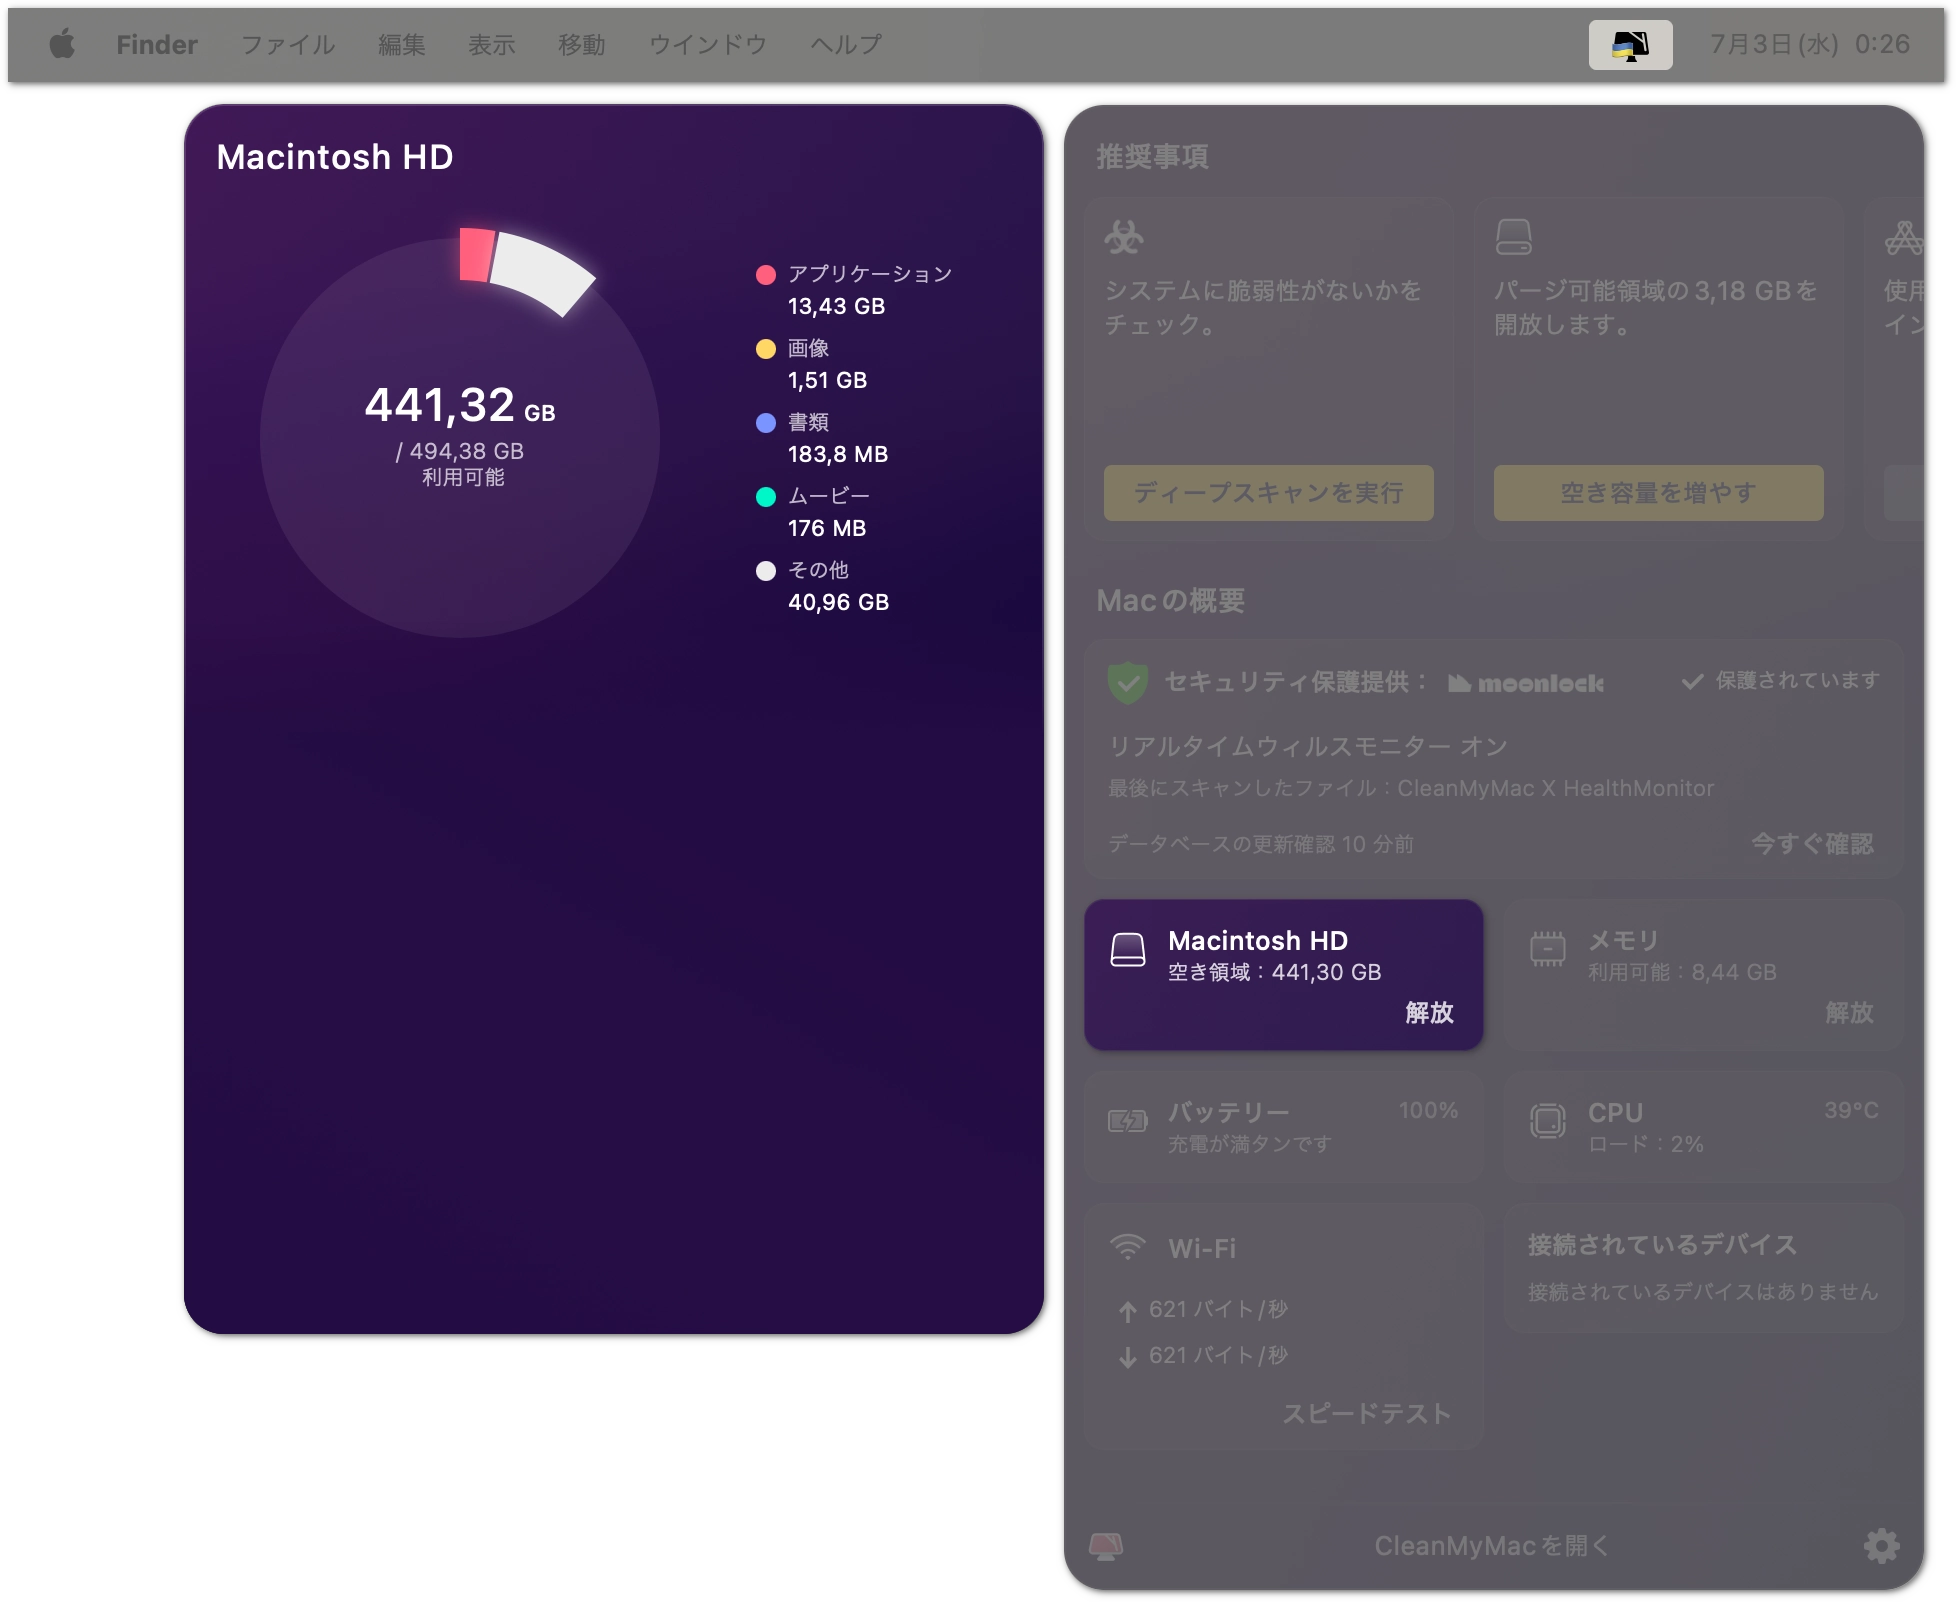Click the Wi-Fi signal icon
This screenshot has width=1956, height=1602.
click(x=1127, y=1247)
